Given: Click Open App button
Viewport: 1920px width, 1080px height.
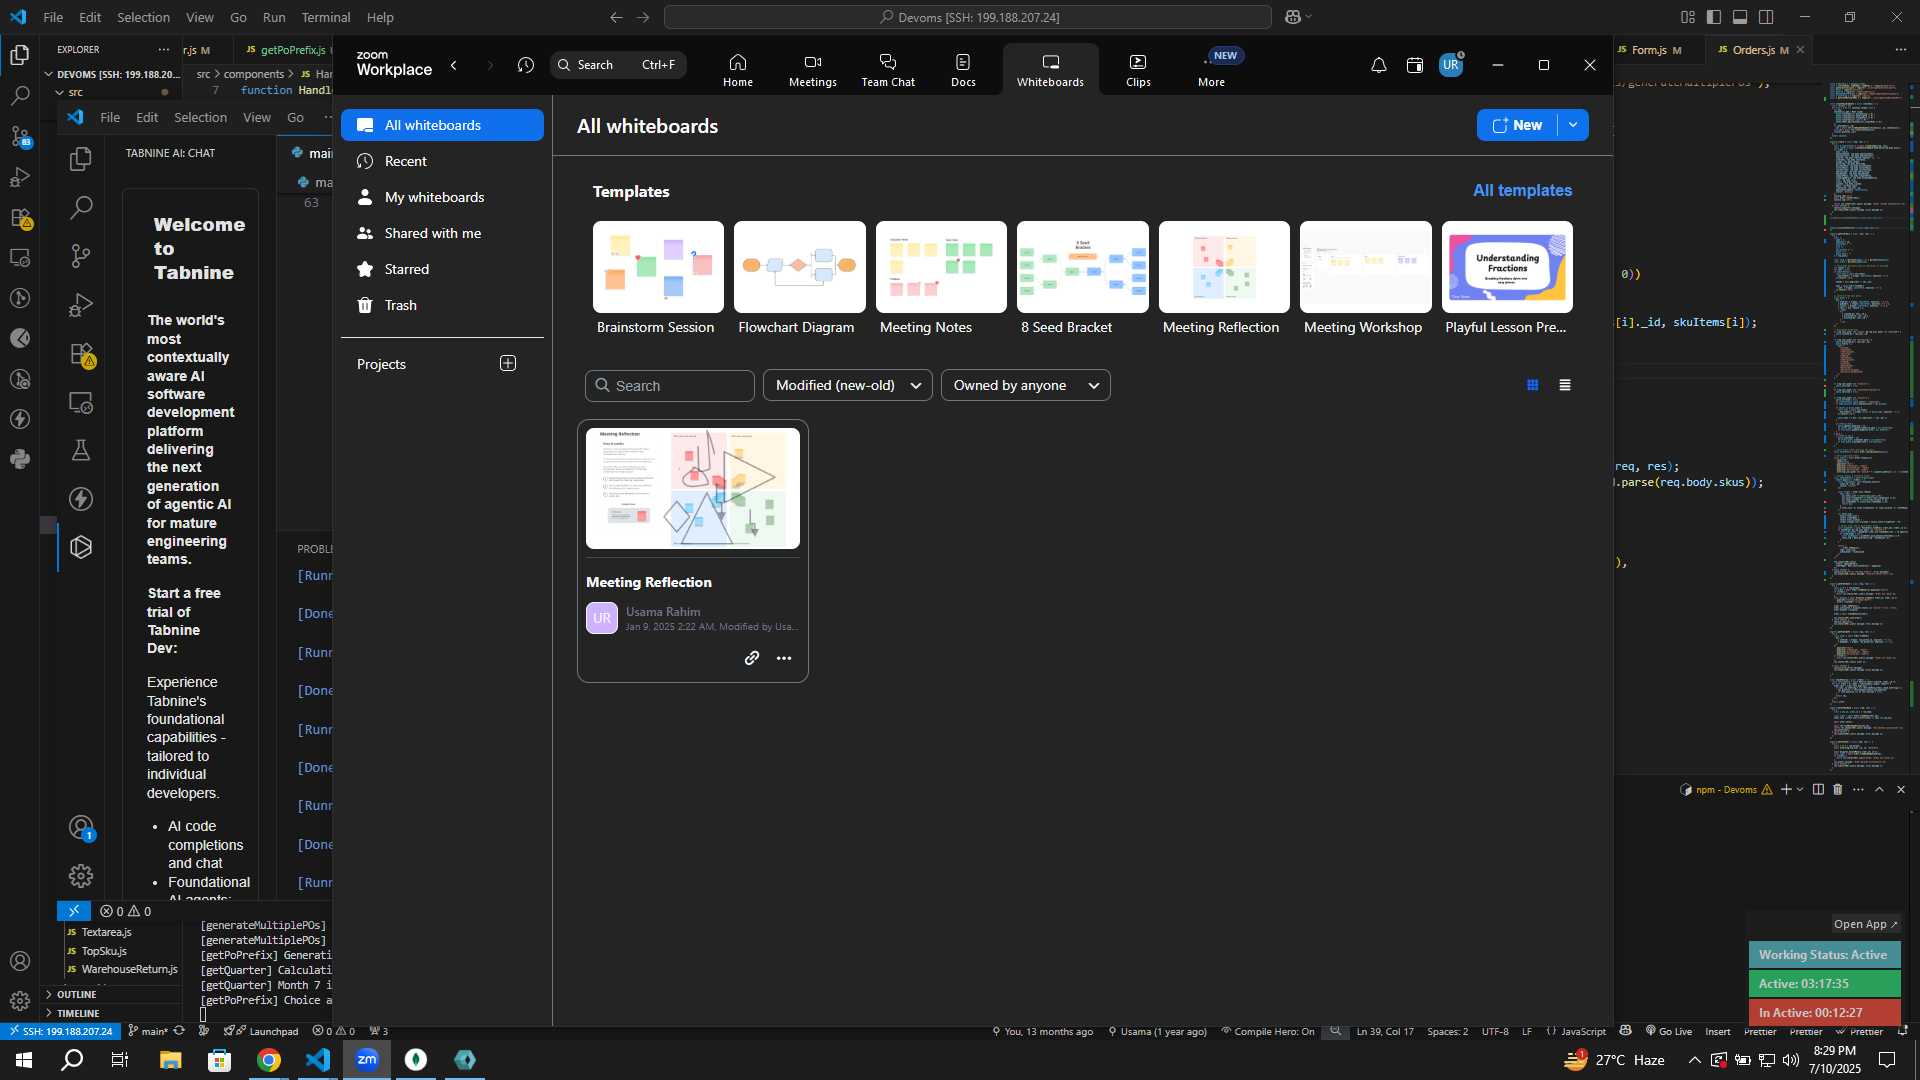Looking at the screenshot, I should coord(1865,924).
